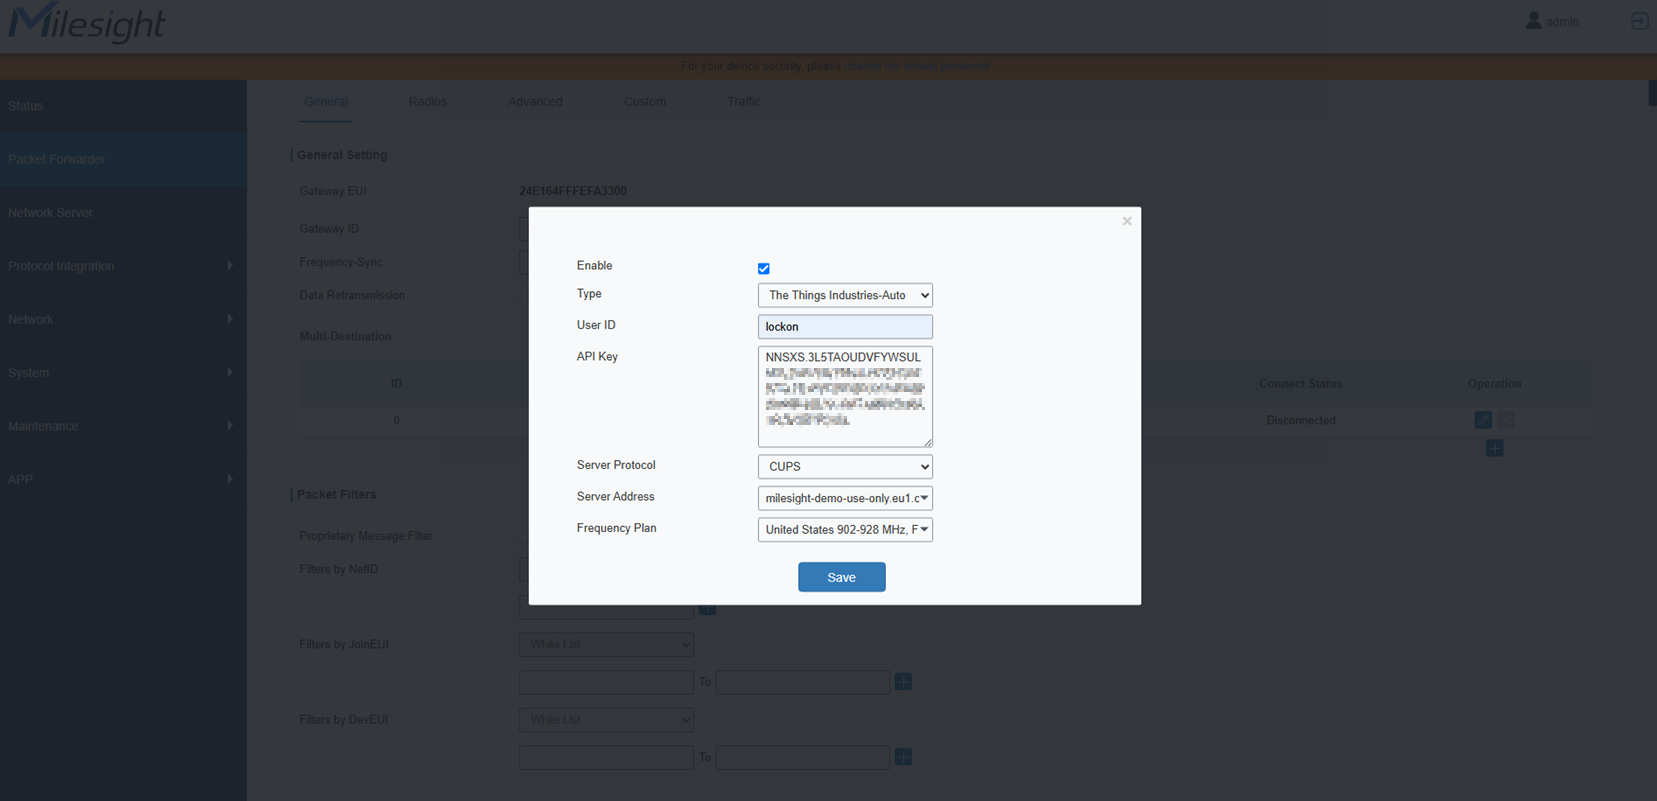Switch to the Advanced tab
This screenshot has width=1657, height=801.
tap(535, 102)
